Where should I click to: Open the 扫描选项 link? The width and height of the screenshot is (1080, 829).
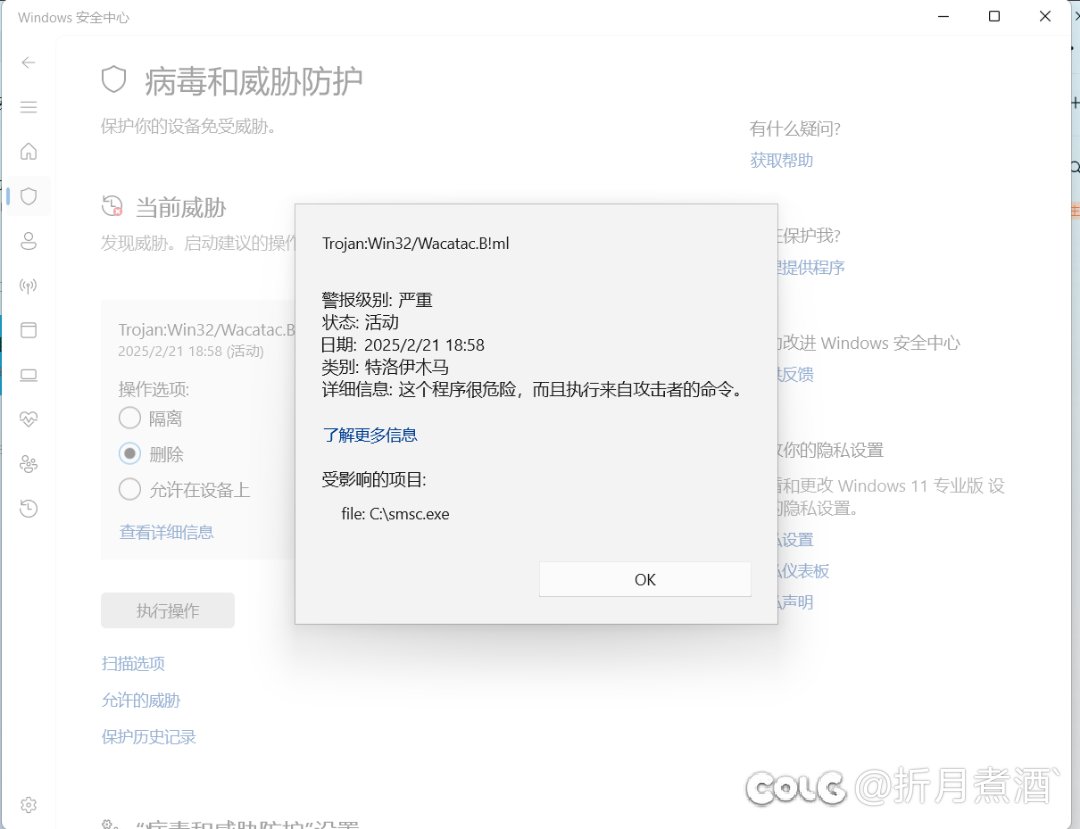coord(133,664)
